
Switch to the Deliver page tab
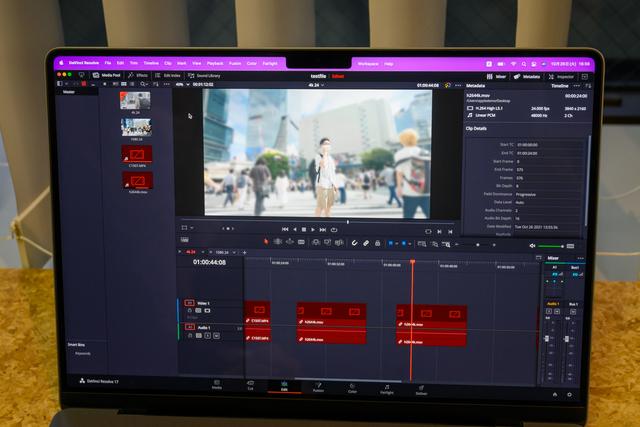[421, 390]
